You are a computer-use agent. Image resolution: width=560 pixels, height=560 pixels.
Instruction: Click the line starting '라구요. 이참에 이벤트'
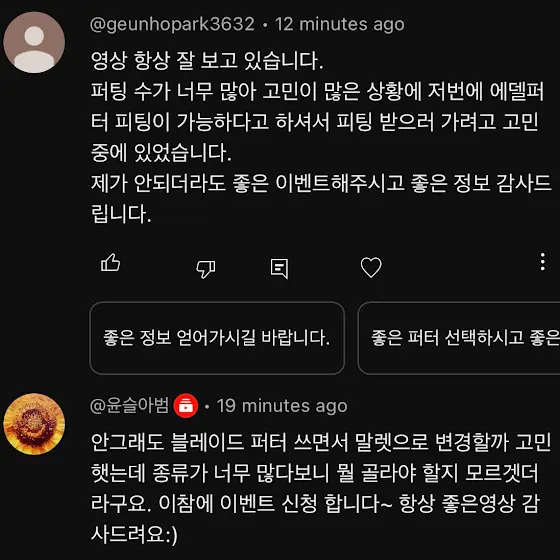click(315, 503)
